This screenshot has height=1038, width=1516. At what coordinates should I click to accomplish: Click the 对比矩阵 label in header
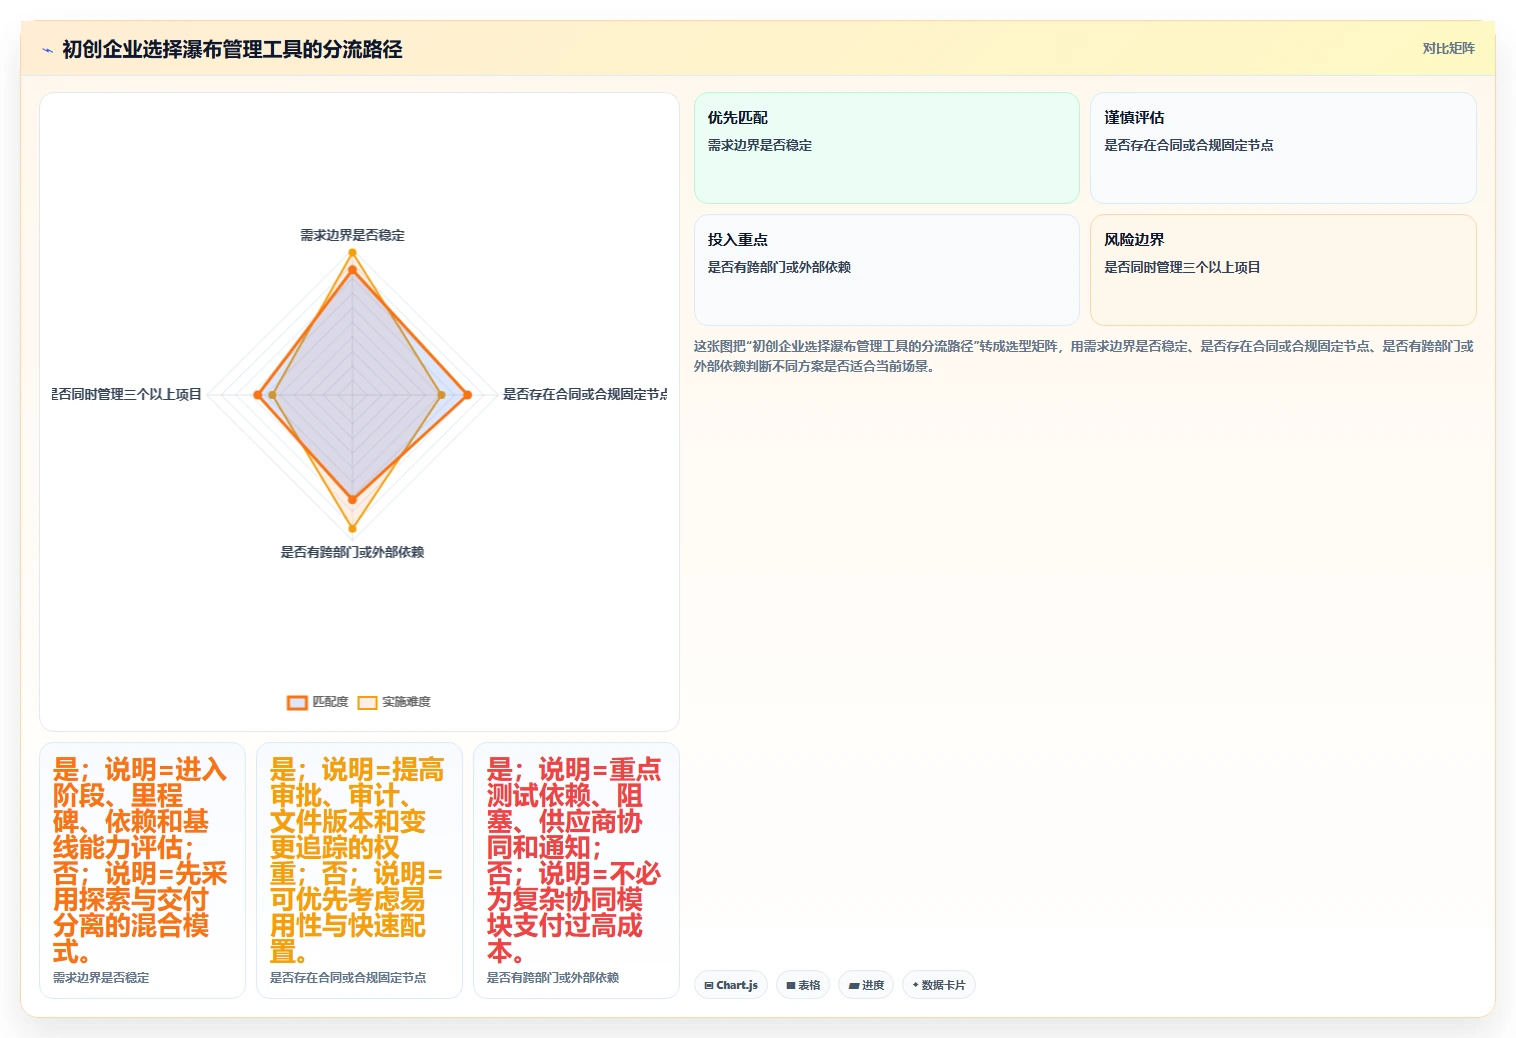click(x=1448, y=48)
